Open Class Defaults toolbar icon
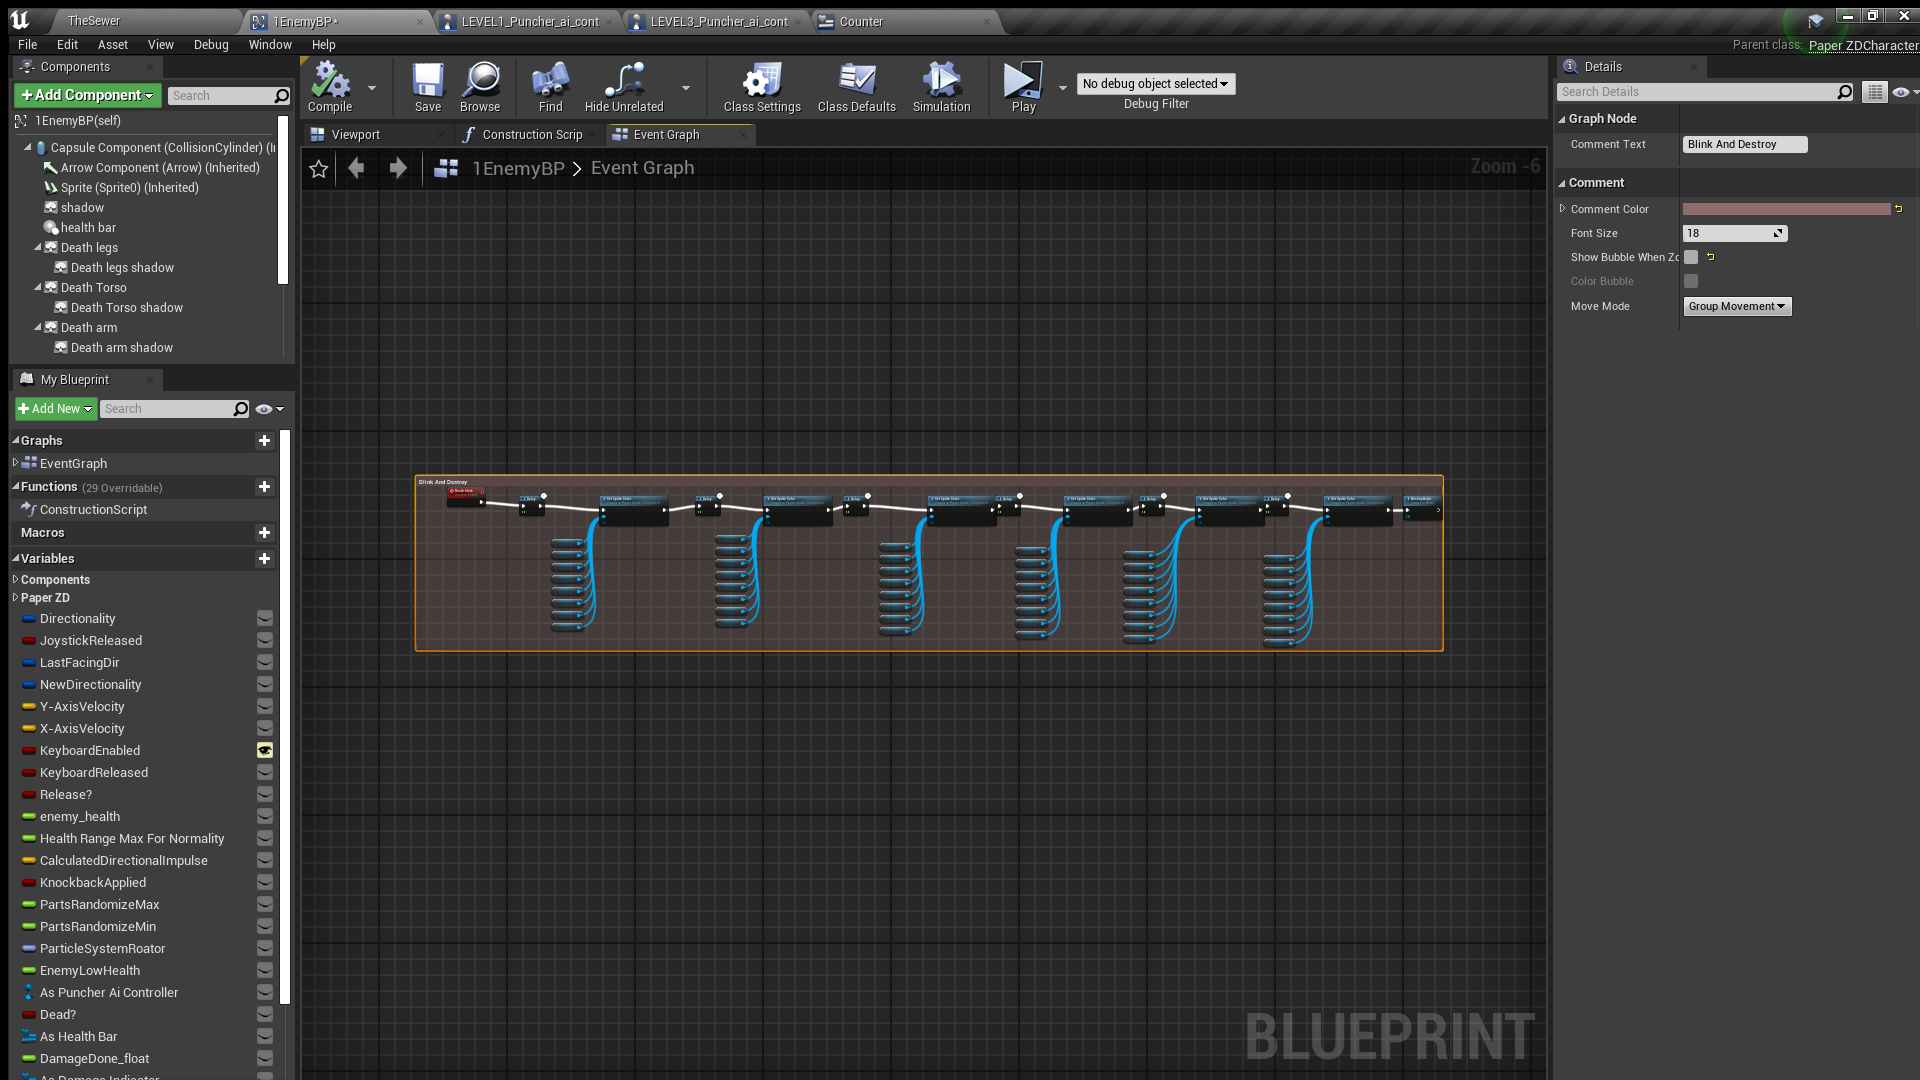1920x1080 pixels. point(856,80)
